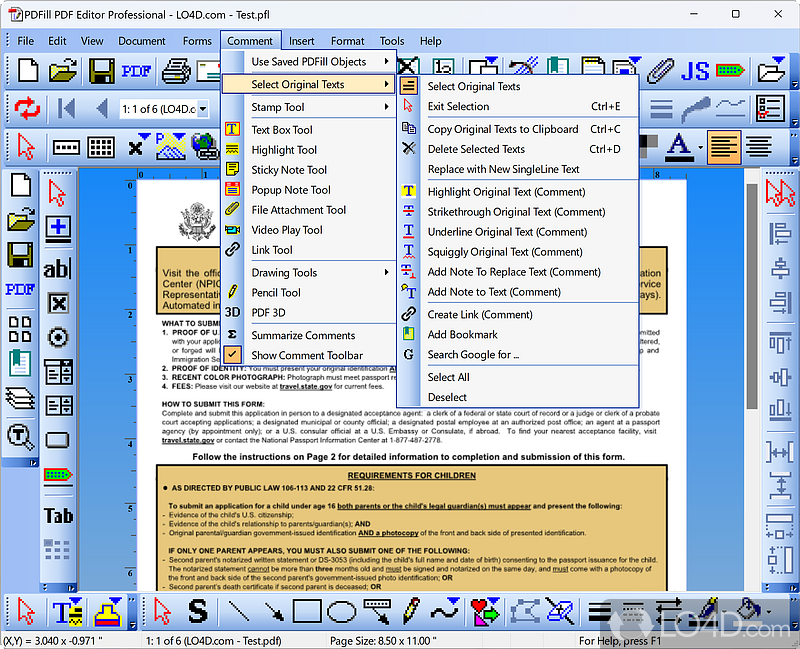Click Search Google for ... entry
This screenshot has height=649, width=800.
click(x=518, y=354)
